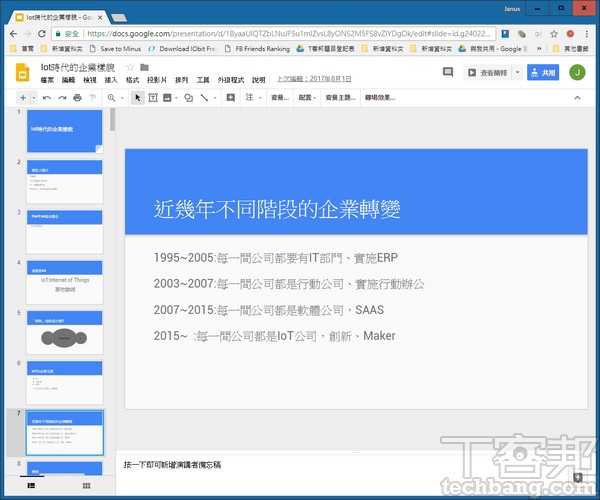This screenshot has height=500, width=600.
Task: Click the Insert image icon
Action: [x=167, y=98]
